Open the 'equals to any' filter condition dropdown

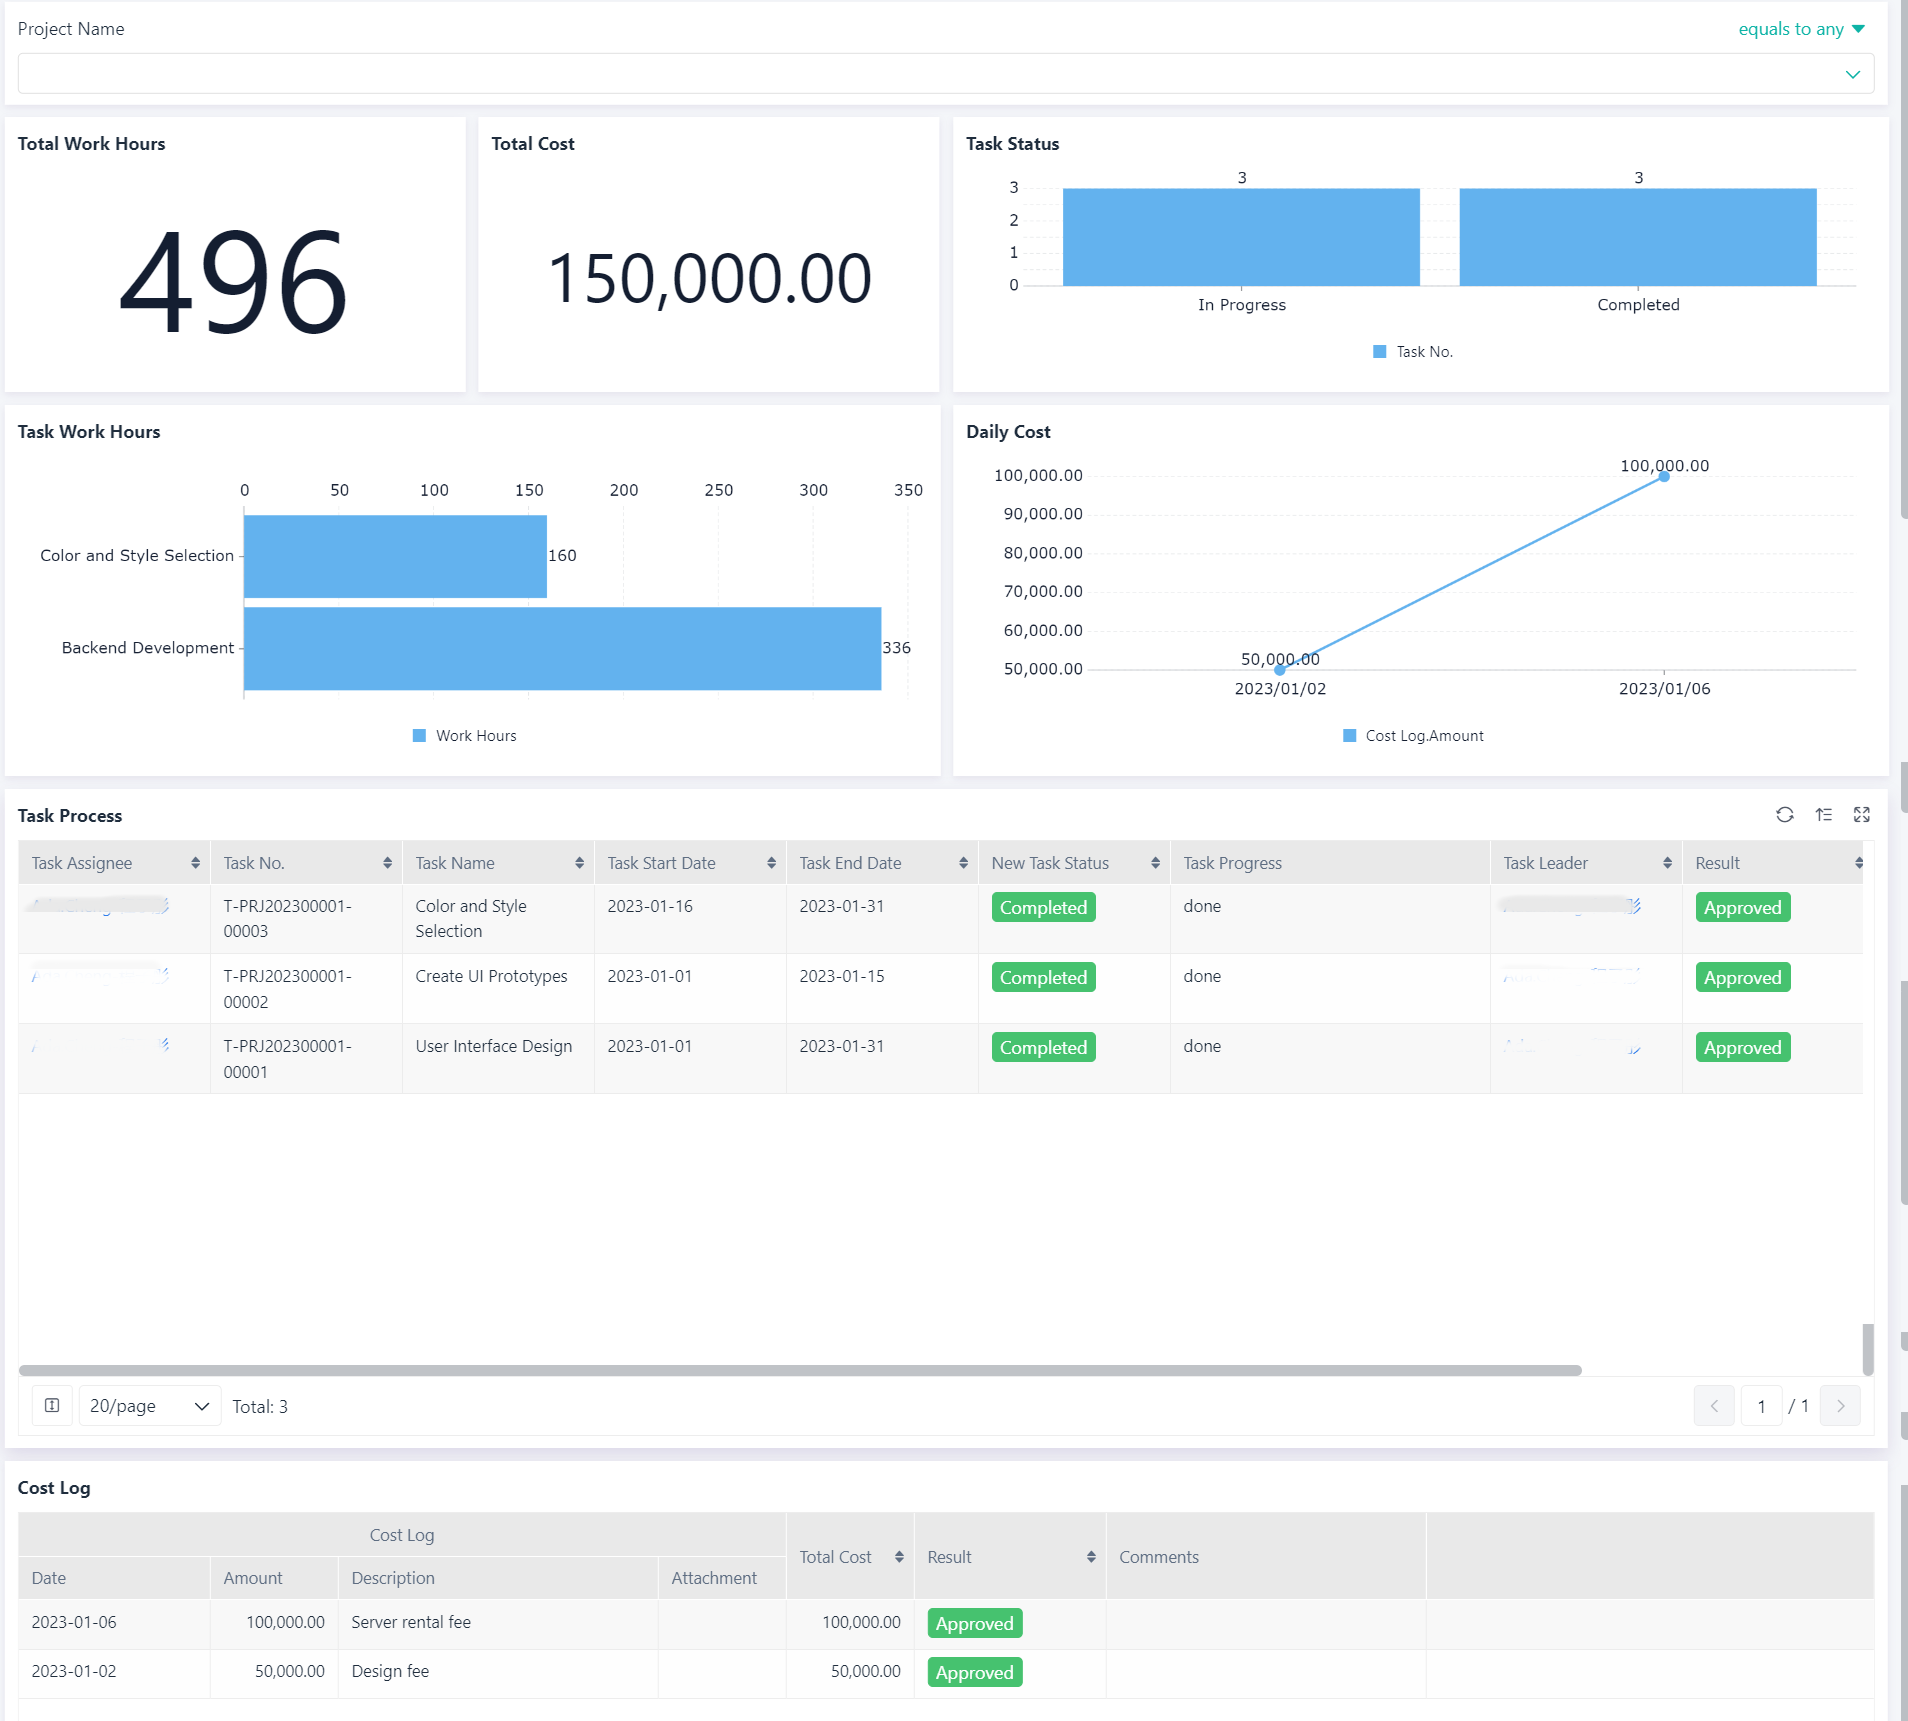click(x=1801, y=29)
